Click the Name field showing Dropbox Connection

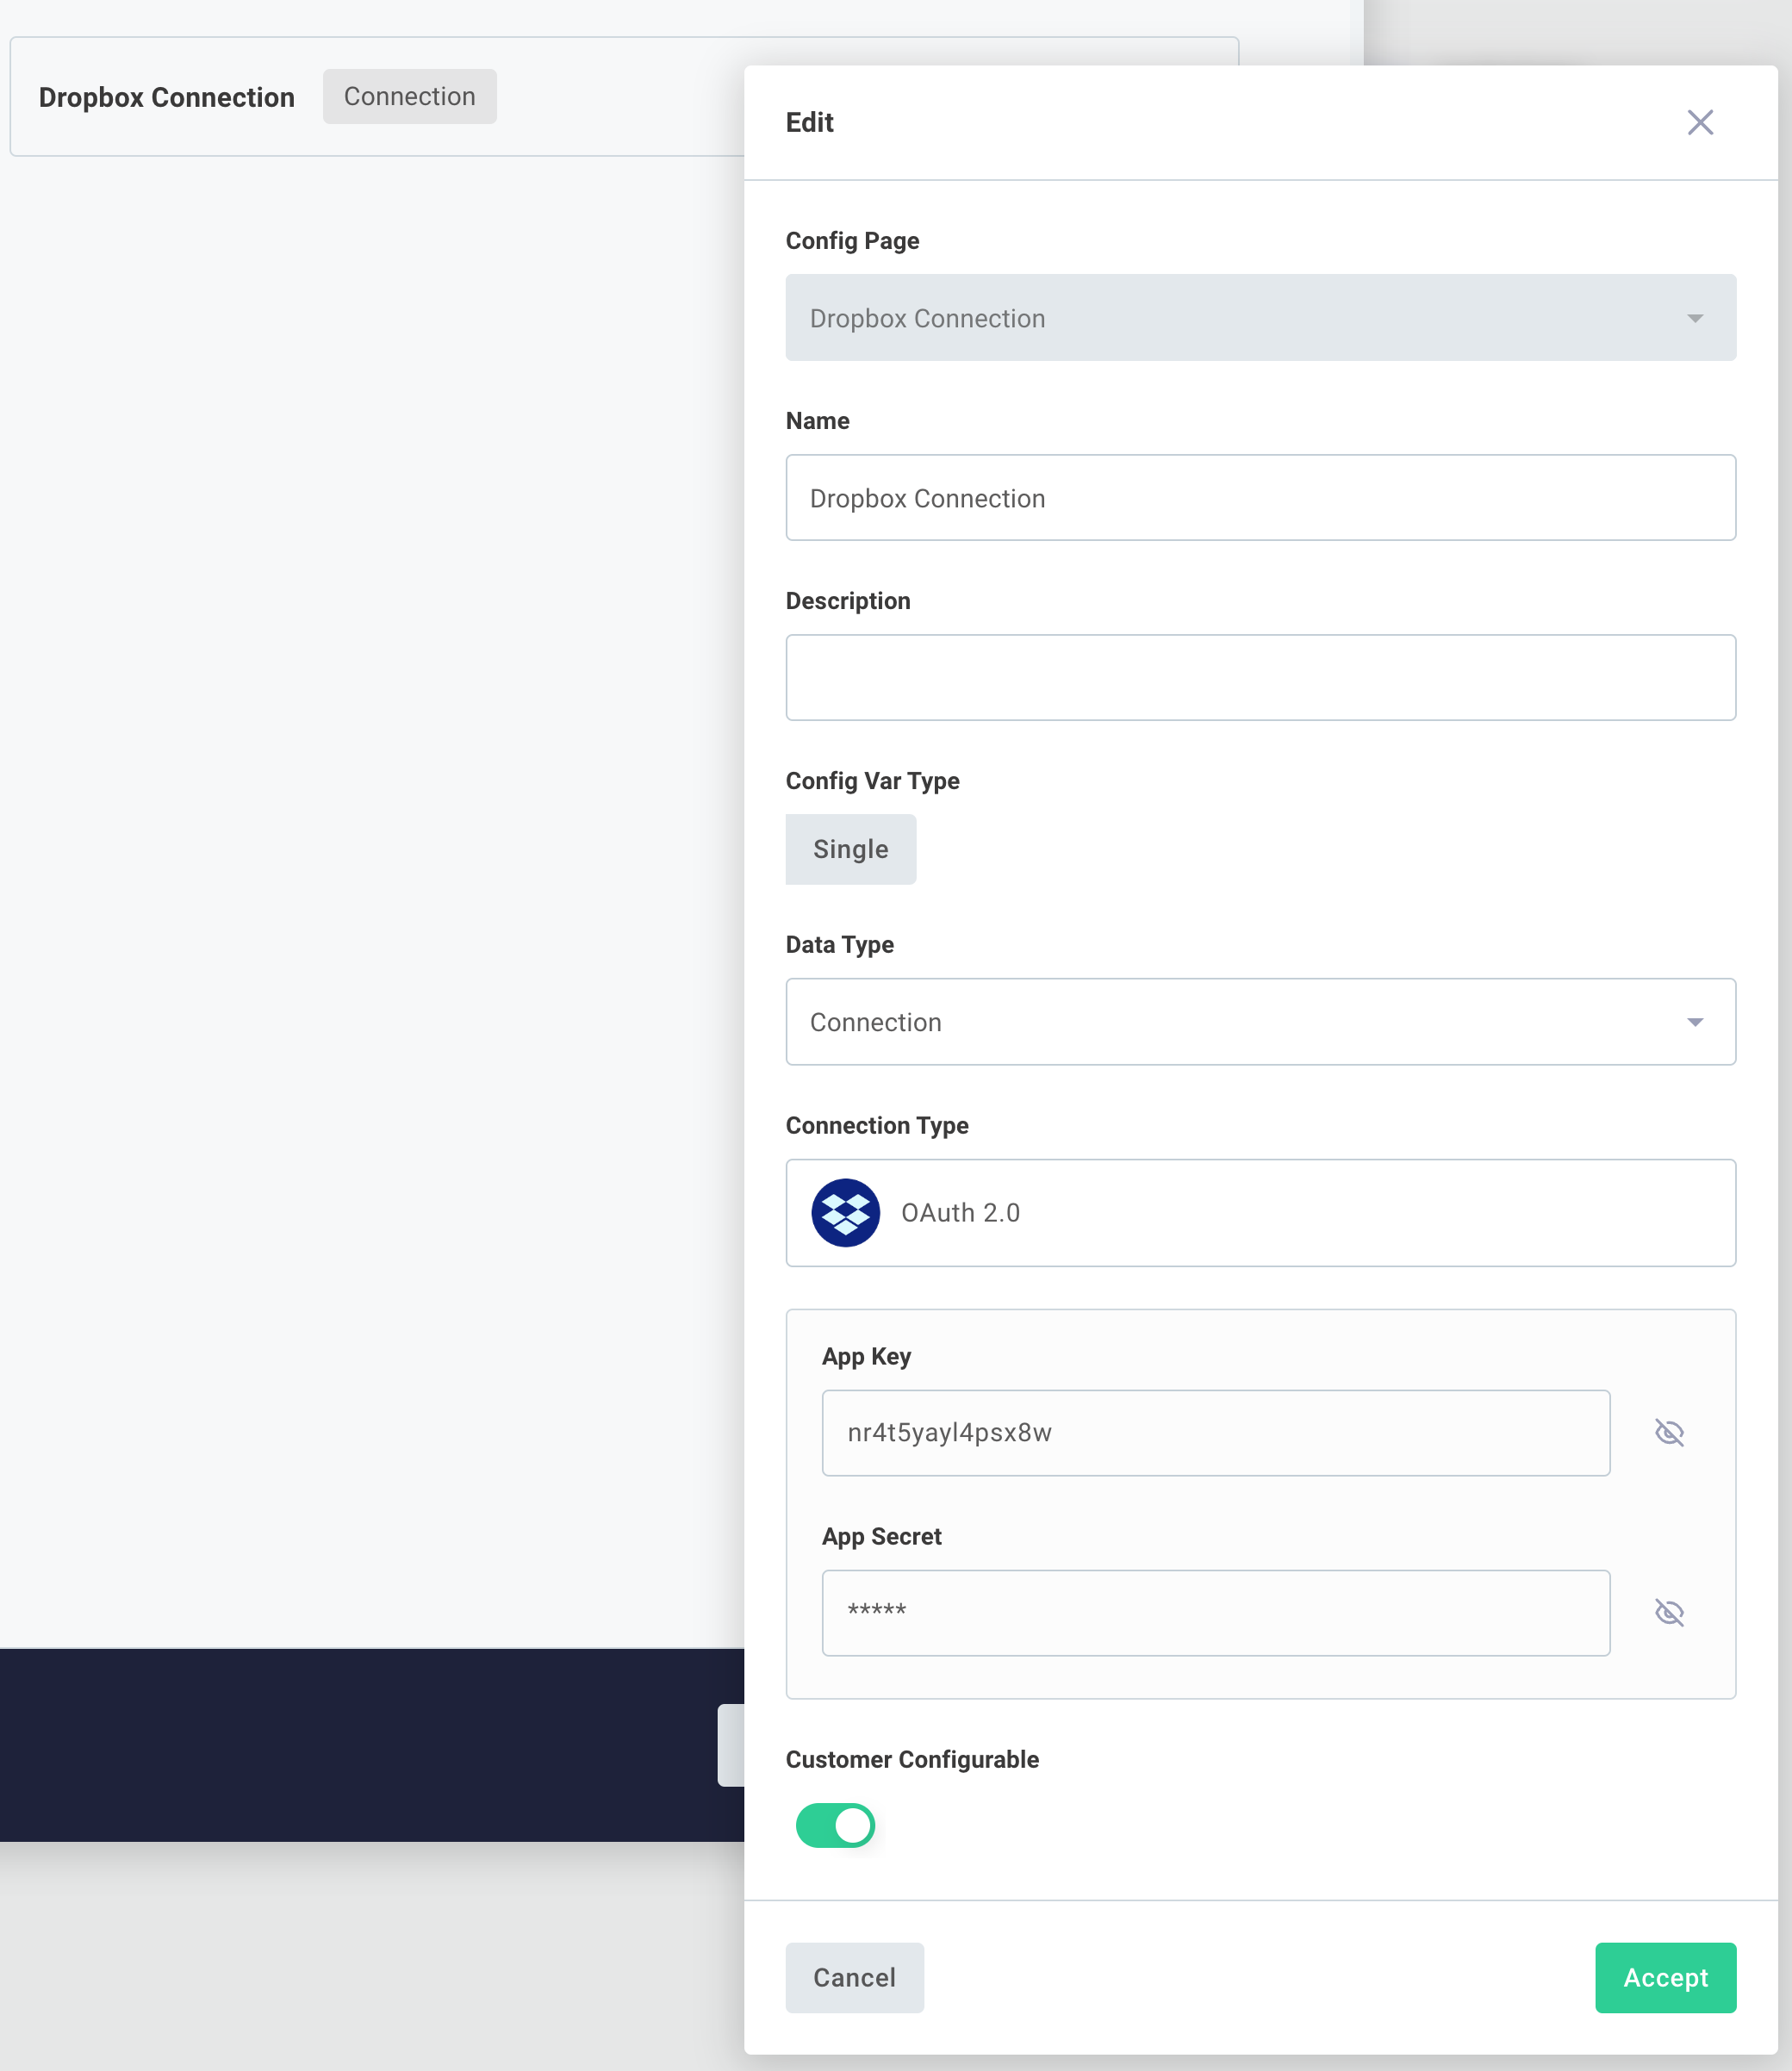pos(1260,497)
